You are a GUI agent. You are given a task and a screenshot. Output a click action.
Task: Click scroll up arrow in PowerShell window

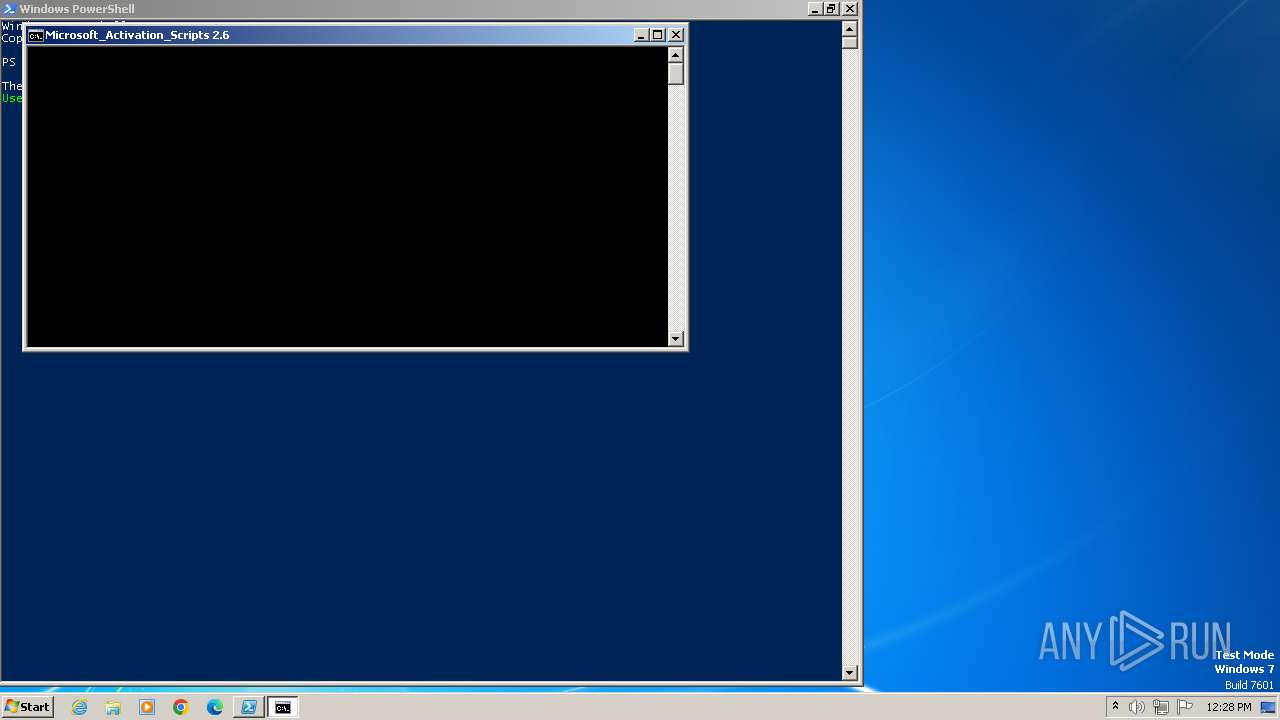click(x=850, y=28)
